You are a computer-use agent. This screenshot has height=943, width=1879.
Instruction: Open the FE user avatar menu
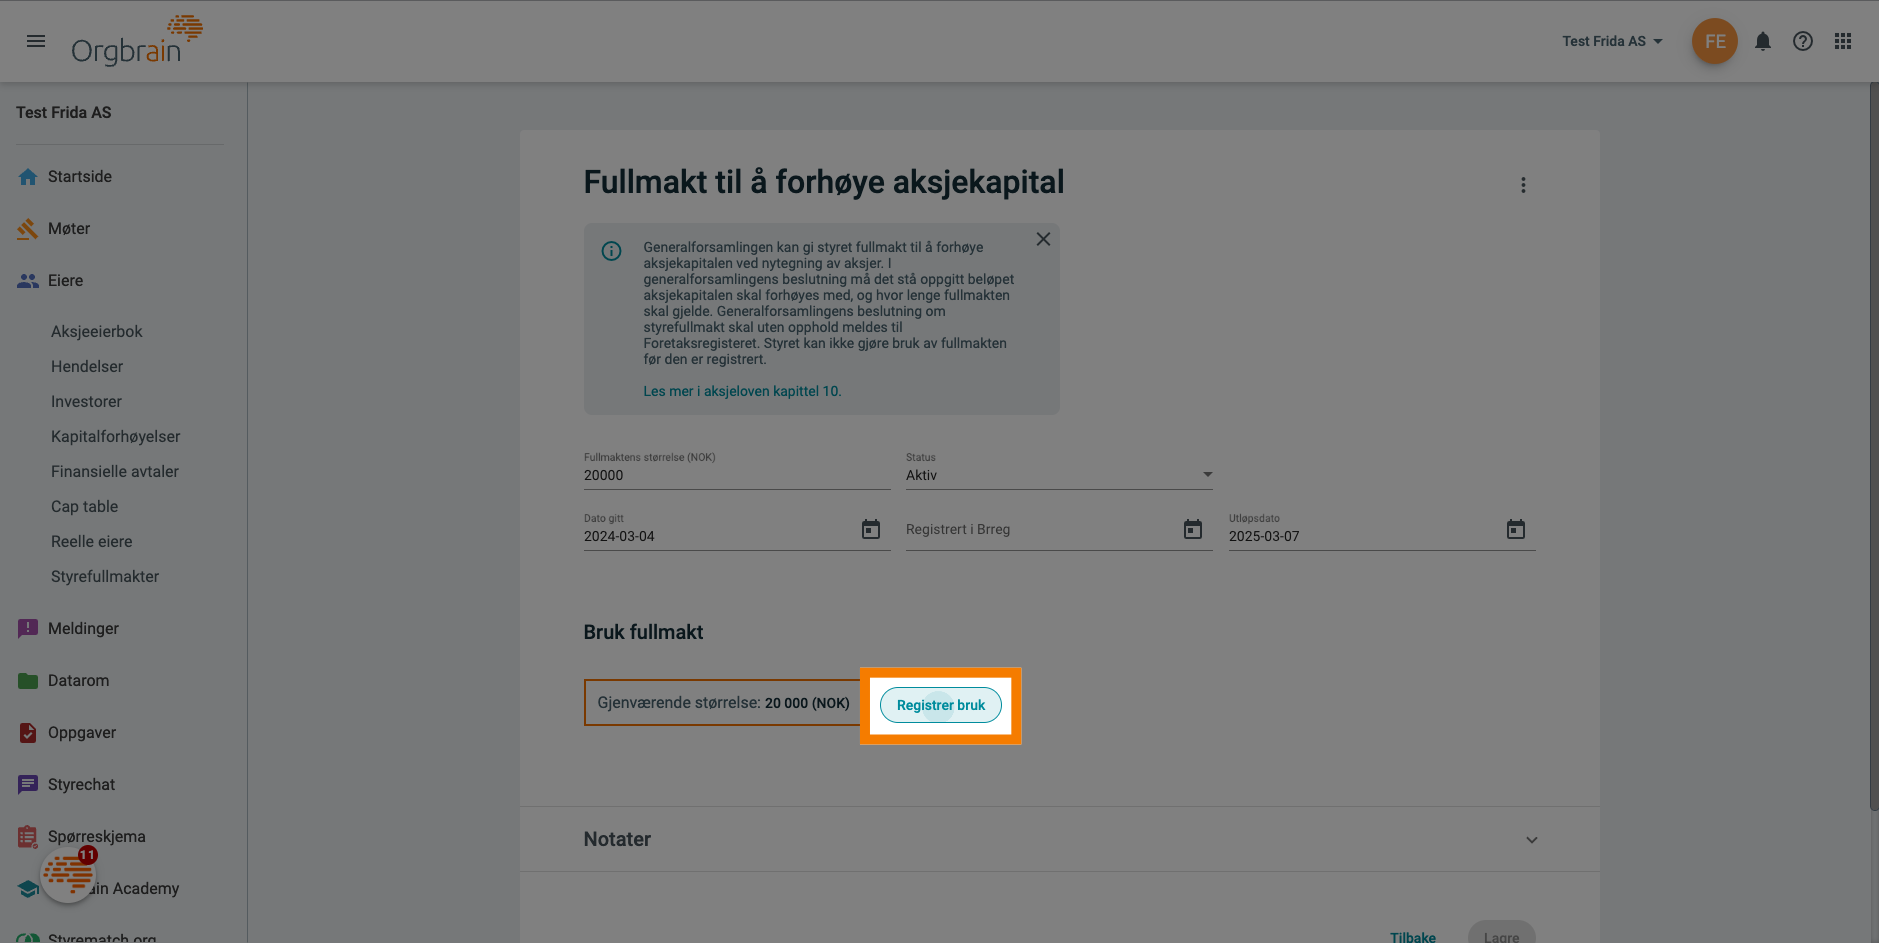[x=1714, y=41]
